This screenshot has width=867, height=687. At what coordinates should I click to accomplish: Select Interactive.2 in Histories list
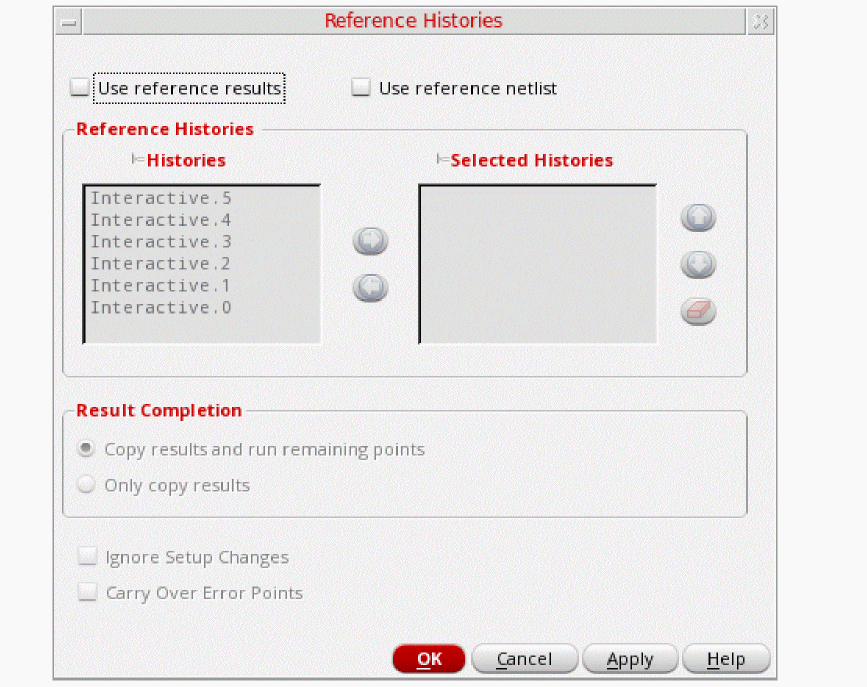[161, 264]
